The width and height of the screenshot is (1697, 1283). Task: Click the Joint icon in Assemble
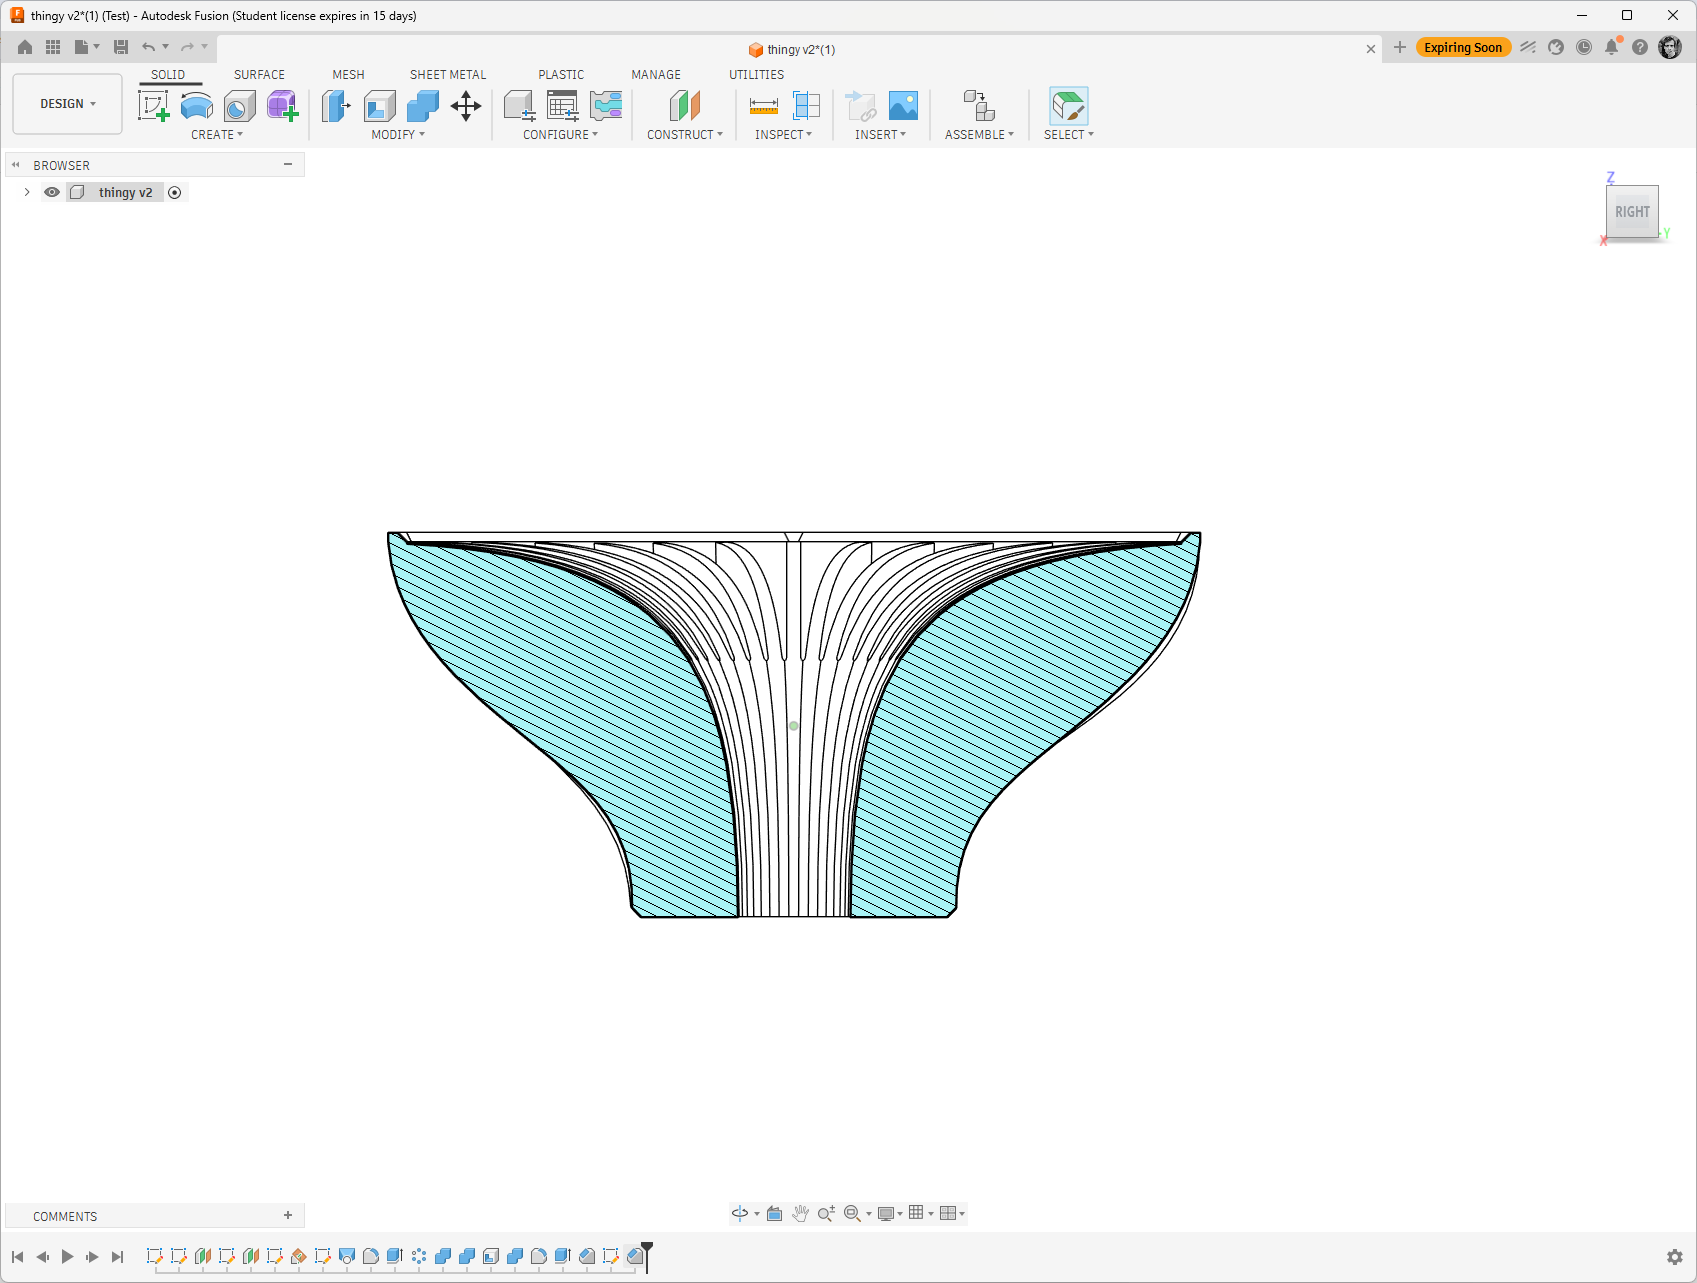979,106
